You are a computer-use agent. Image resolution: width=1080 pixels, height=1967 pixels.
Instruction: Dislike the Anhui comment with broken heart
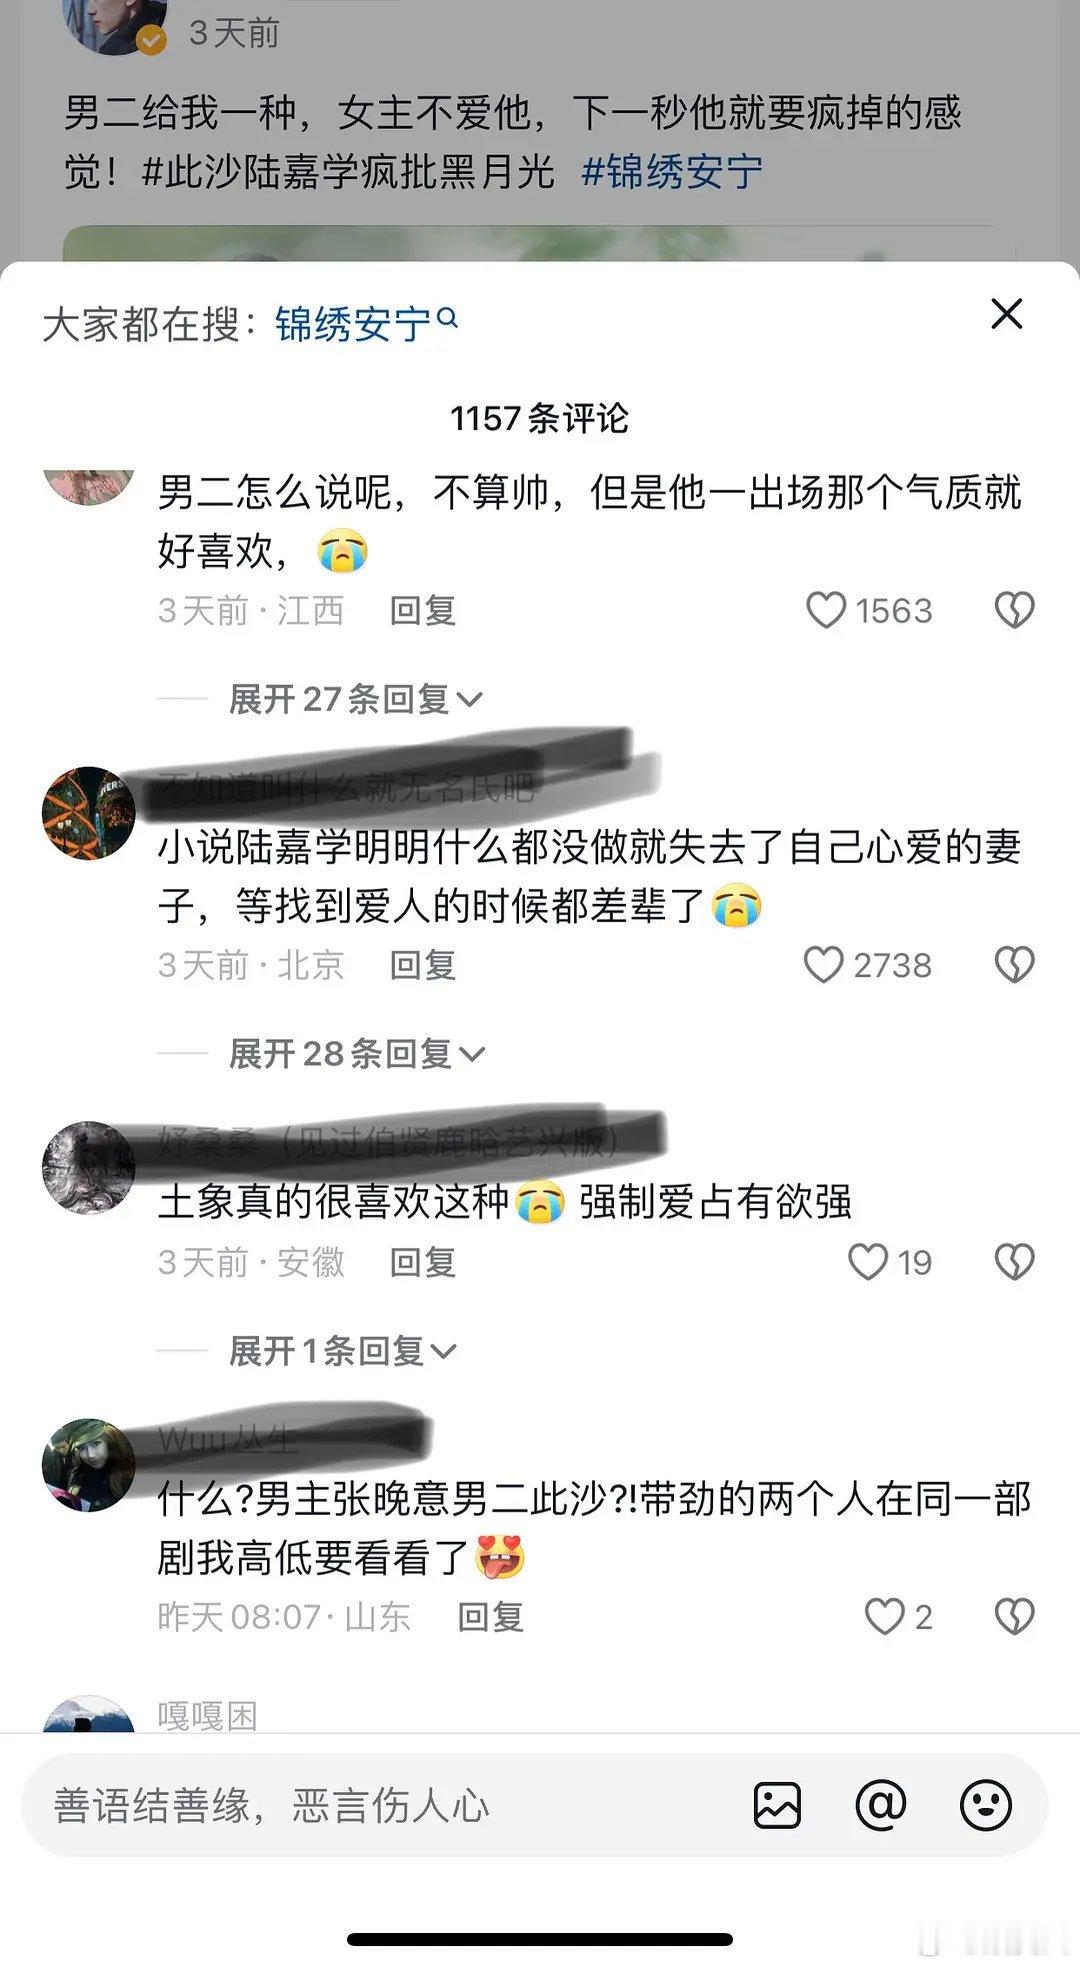pyautogui.click(x=1014, y=1262)
